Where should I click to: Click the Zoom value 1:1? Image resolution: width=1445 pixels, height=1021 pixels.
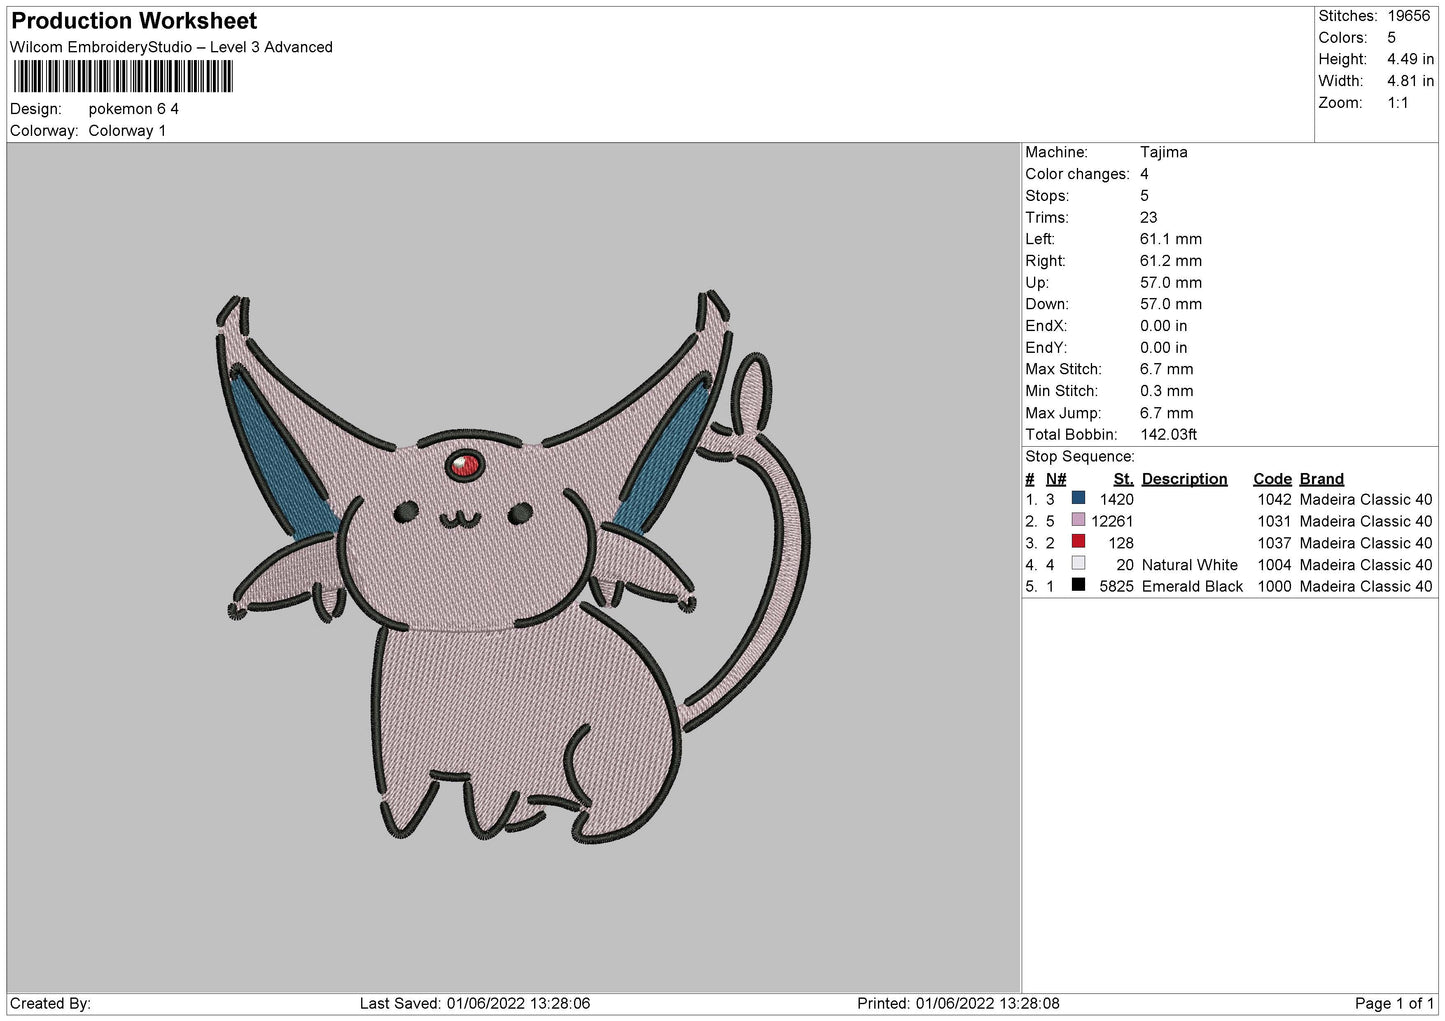[x=1398, y=103]
